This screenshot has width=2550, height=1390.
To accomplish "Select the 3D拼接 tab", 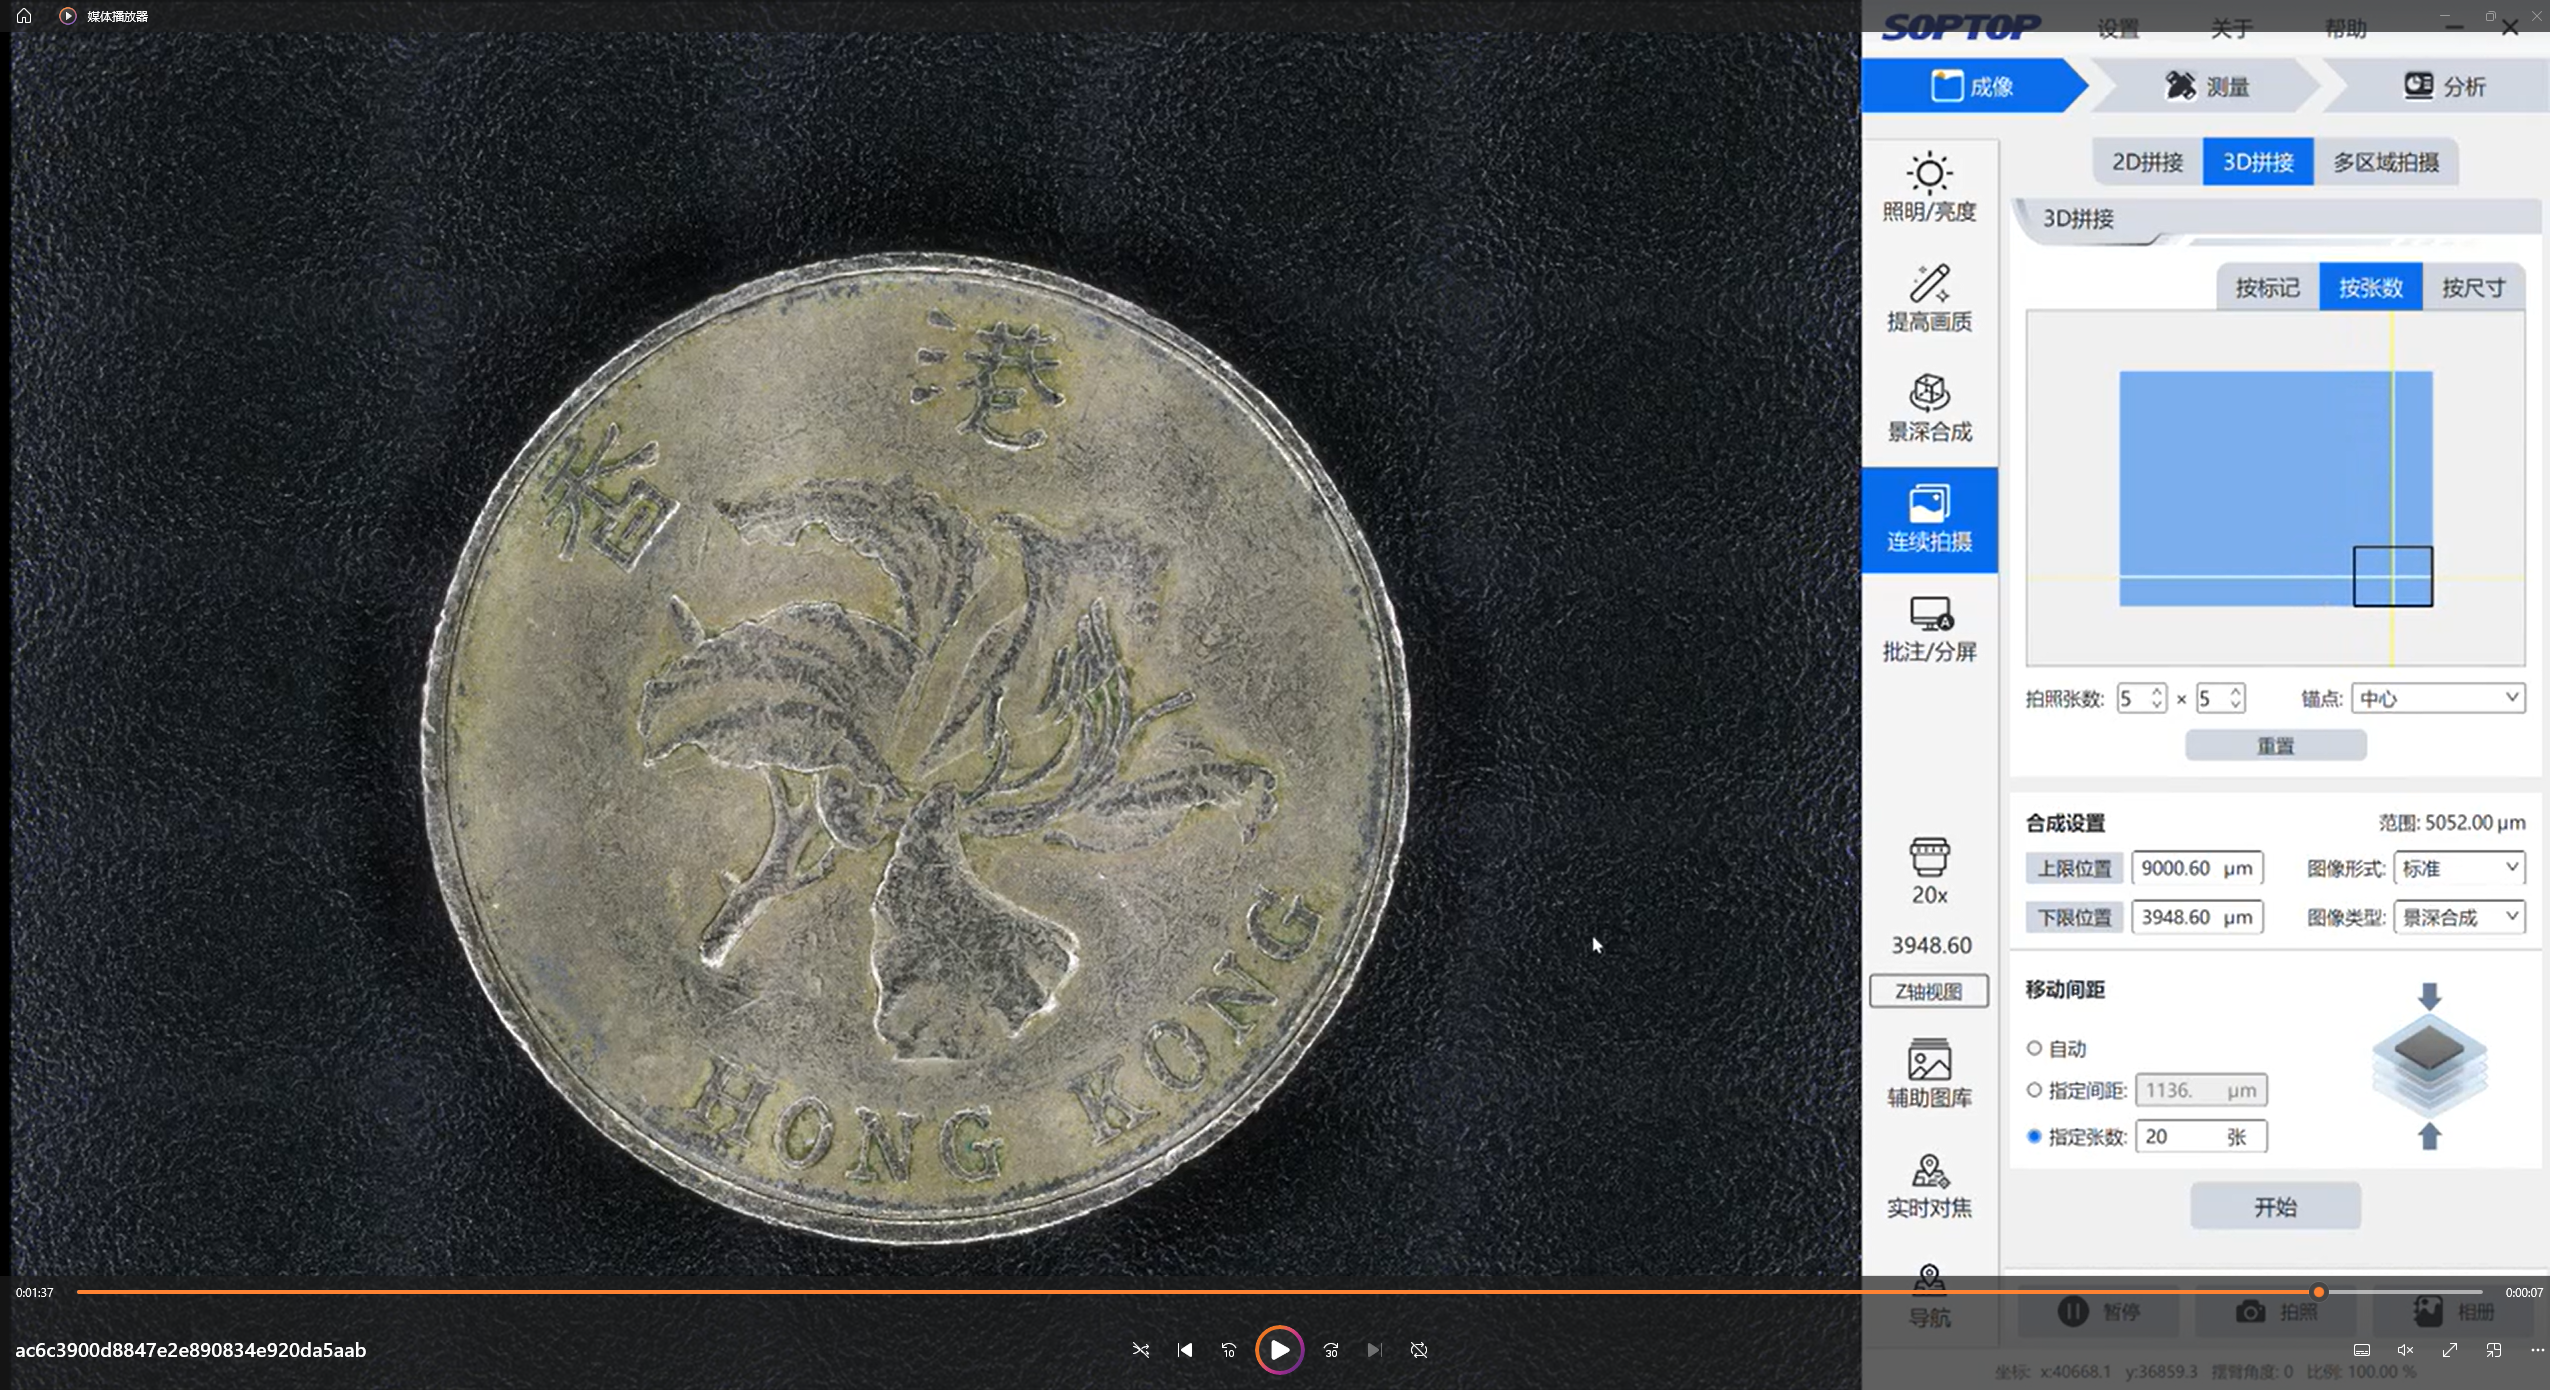I will click(2258, 162).
